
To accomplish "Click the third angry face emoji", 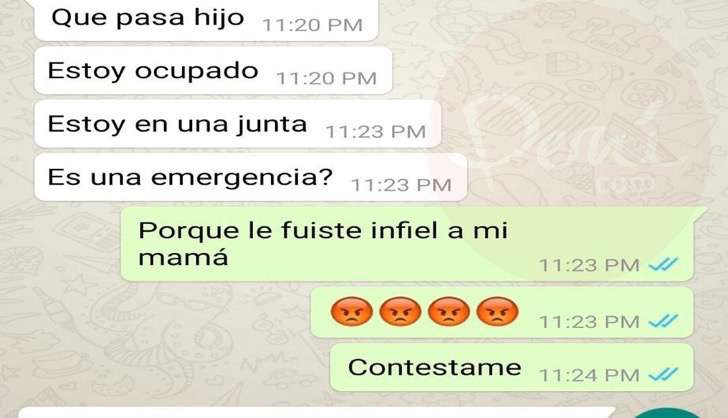I will 448,311.
